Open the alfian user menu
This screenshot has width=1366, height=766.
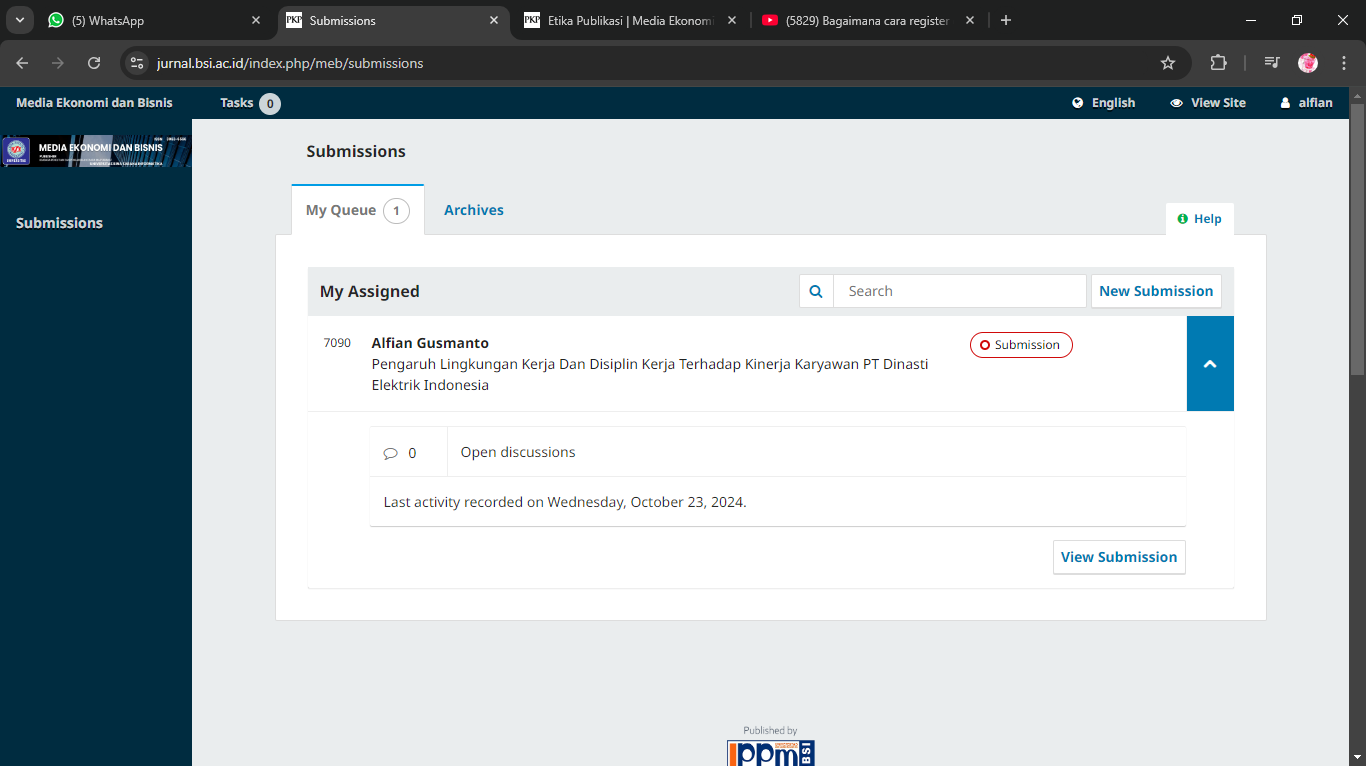click(x=1307, y=103)
